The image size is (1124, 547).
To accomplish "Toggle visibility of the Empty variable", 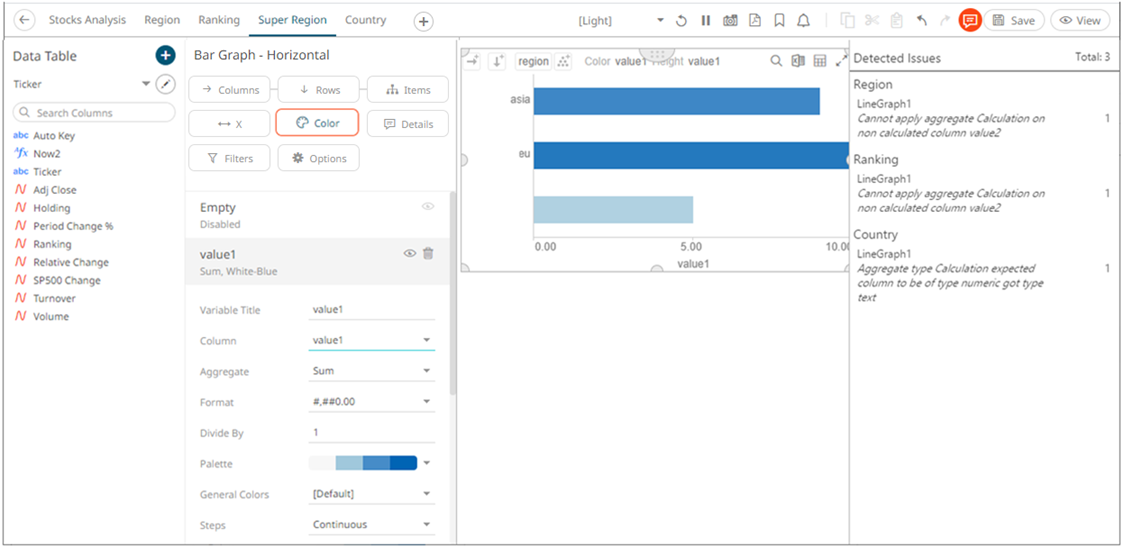I will (428, 207).
